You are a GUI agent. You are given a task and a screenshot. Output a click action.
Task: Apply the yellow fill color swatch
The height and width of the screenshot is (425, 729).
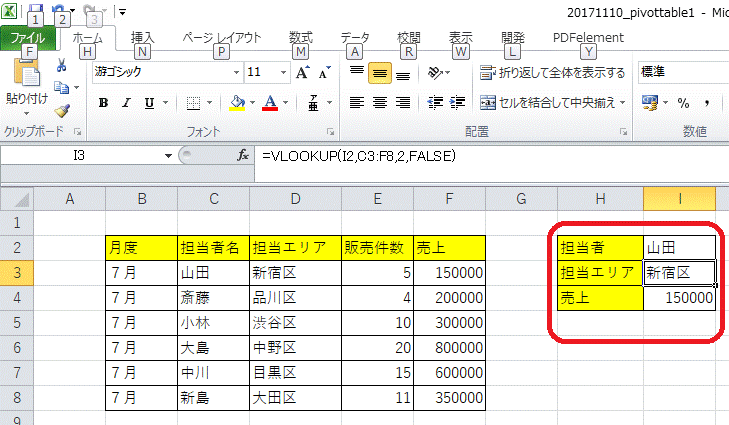tap(237, 103)
